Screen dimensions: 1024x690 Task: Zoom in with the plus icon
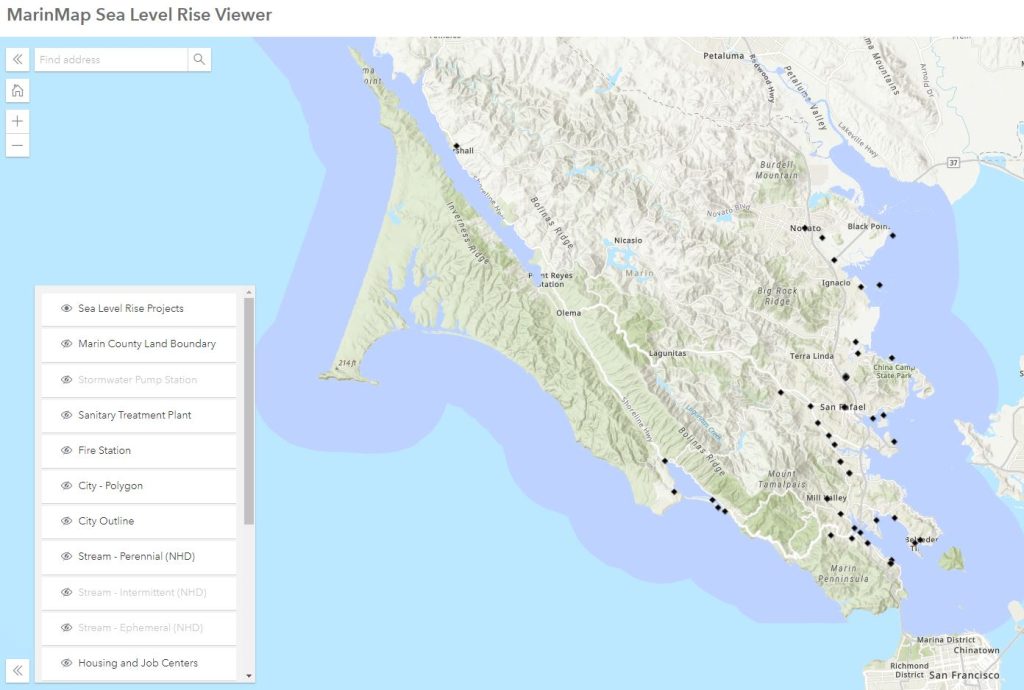16,121
